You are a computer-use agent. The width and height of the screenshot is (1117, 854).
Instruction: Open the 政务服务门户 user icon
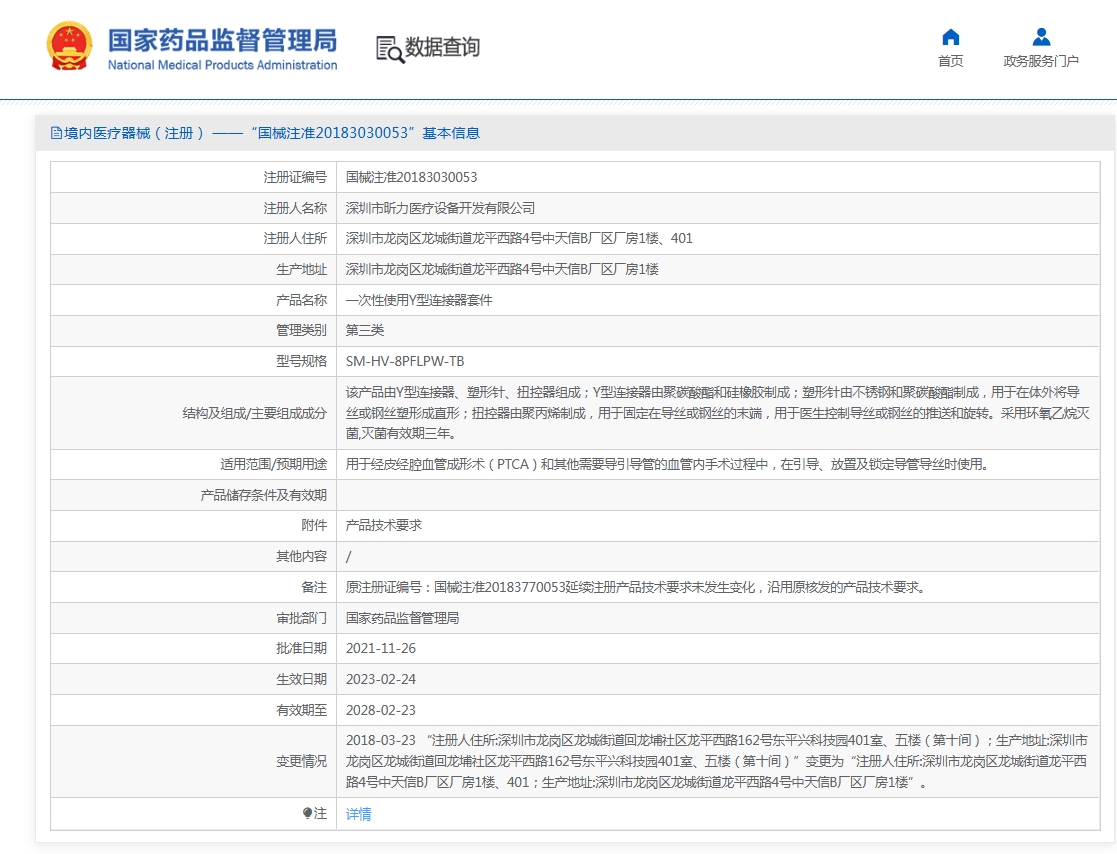click(1041, 36)
